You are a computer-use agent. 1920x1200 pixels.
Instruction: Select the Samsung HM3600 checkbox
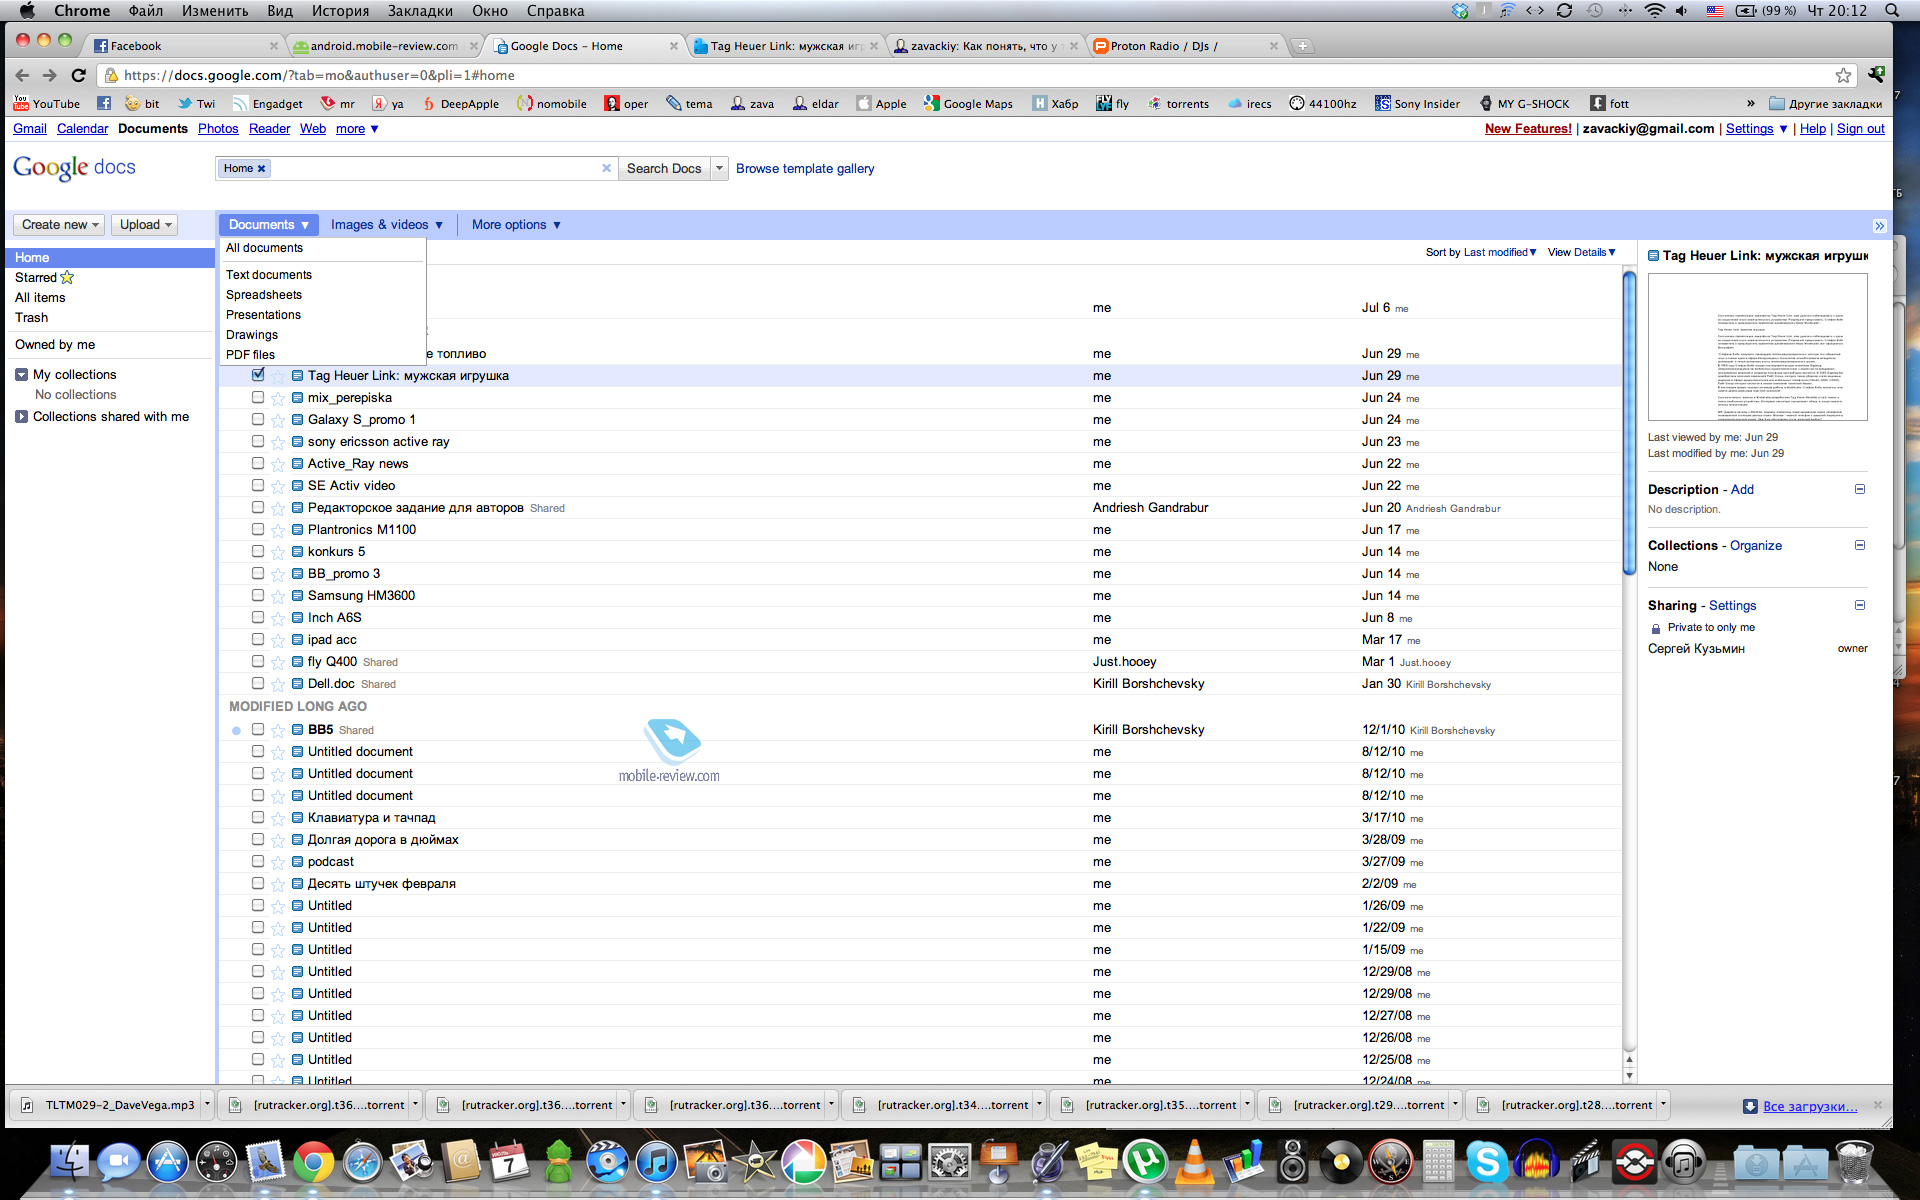(258, 595)
